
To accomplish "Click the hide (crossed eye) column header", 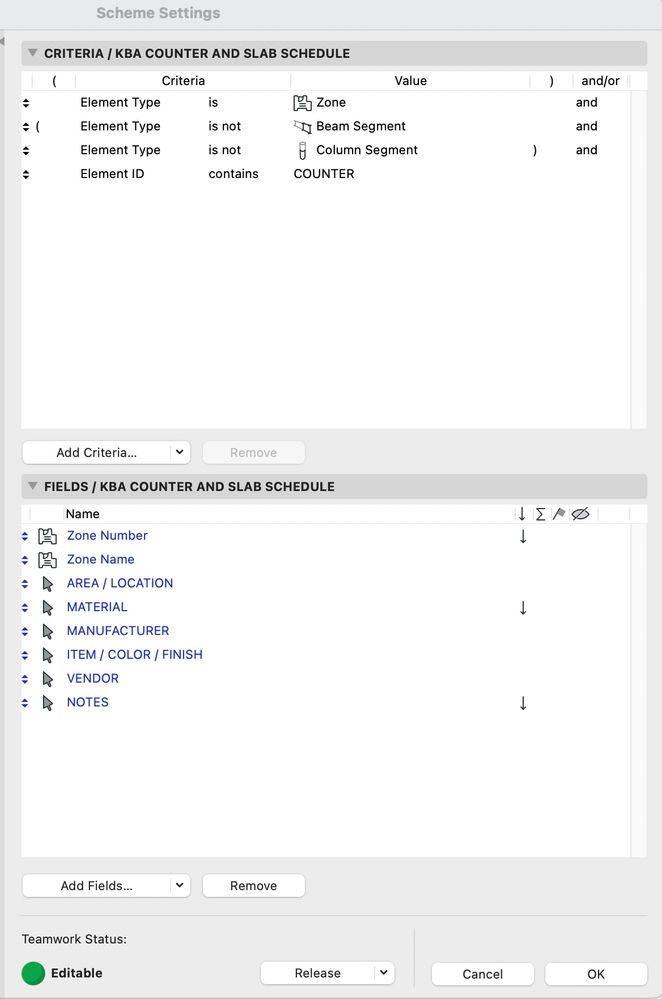I will pyautogui.click(x=580, y=514).
